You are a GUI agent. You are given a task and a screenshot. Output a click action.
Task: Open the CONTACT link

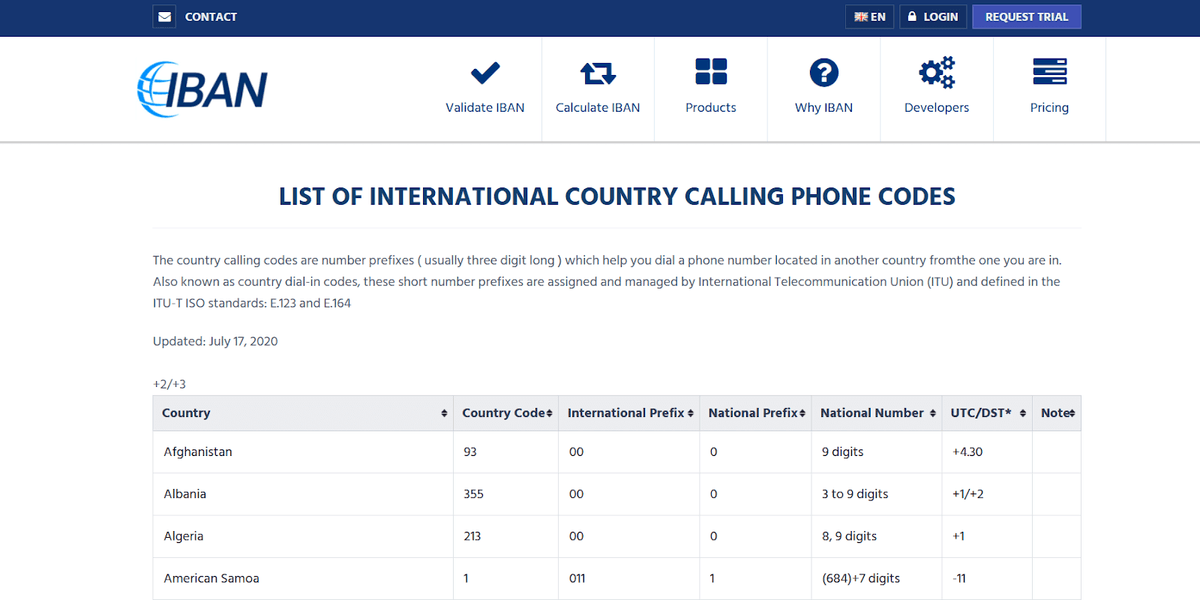click(211, 16)
